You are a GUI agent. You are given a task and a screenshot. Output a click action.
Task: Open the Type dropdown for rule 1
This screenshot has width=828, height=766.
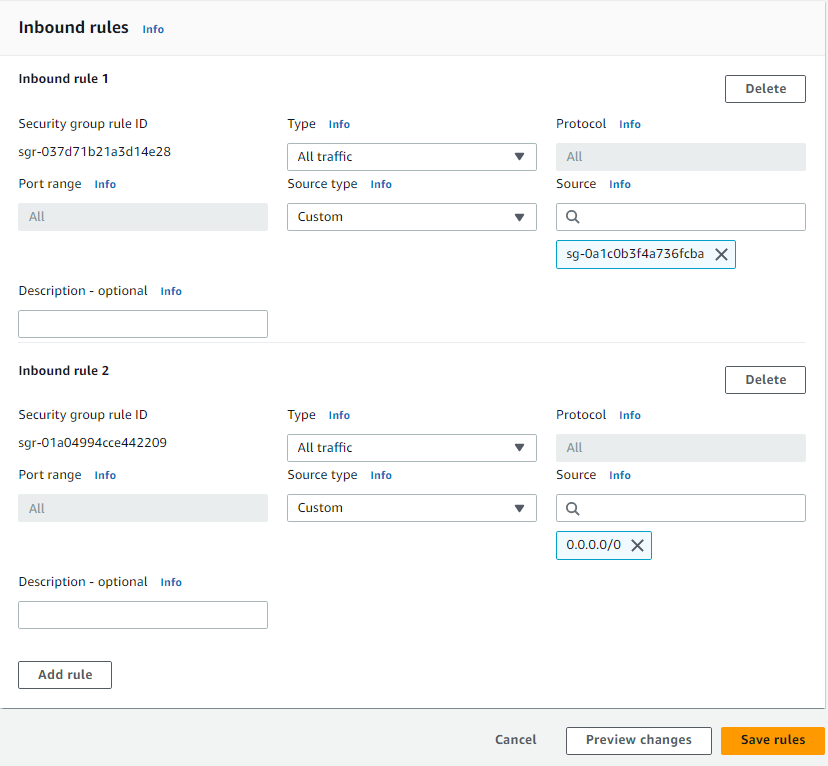pyautogui.click(x=411, y=157)
